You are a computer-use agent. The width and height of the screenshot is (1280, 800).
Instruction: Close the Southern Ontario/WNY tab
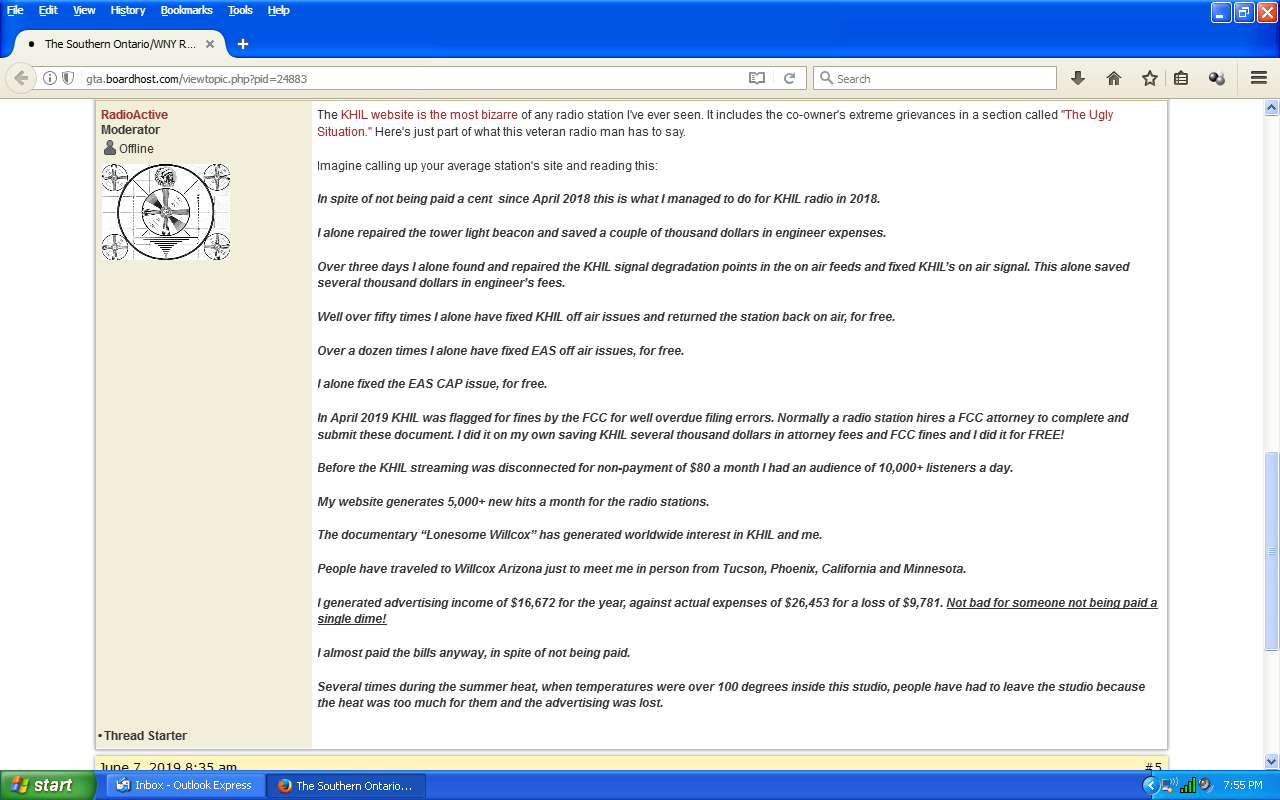tap(210, 44)
